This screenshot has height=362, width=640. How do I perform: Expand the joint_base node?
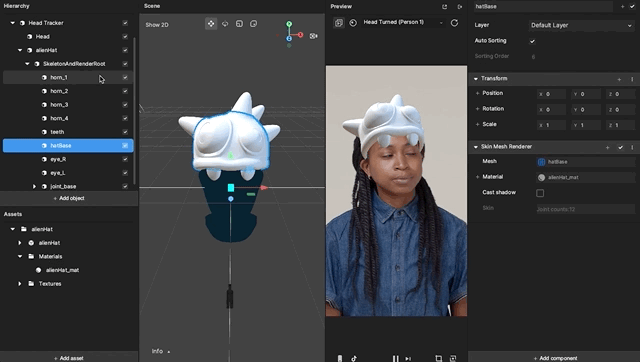pos(34,187)
